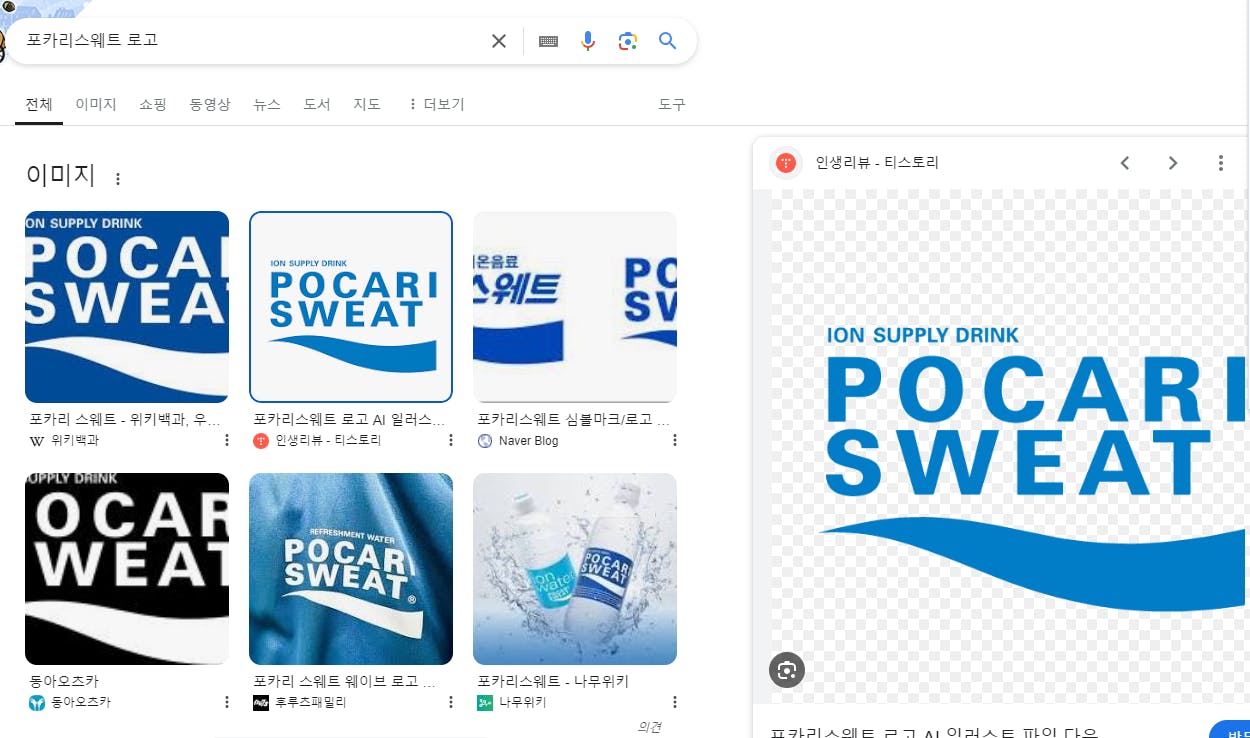Click the blue magnifier search button
The height and width of the screenshot is (738, 1250).
pos(668,41)
